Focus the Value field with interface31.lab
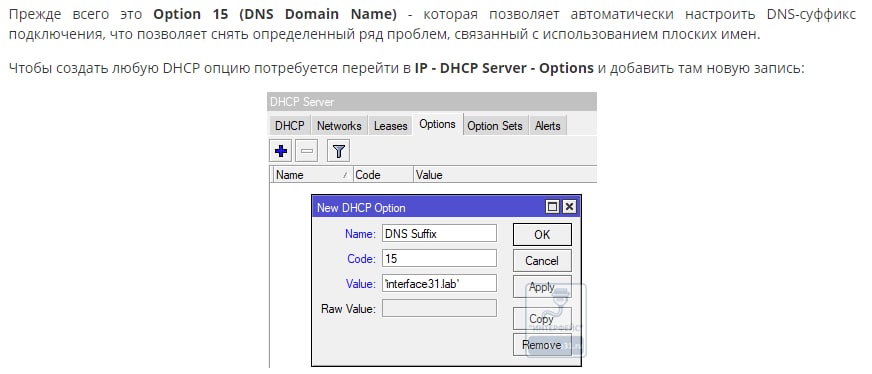872x374 pixels. [x=439, y=283]
